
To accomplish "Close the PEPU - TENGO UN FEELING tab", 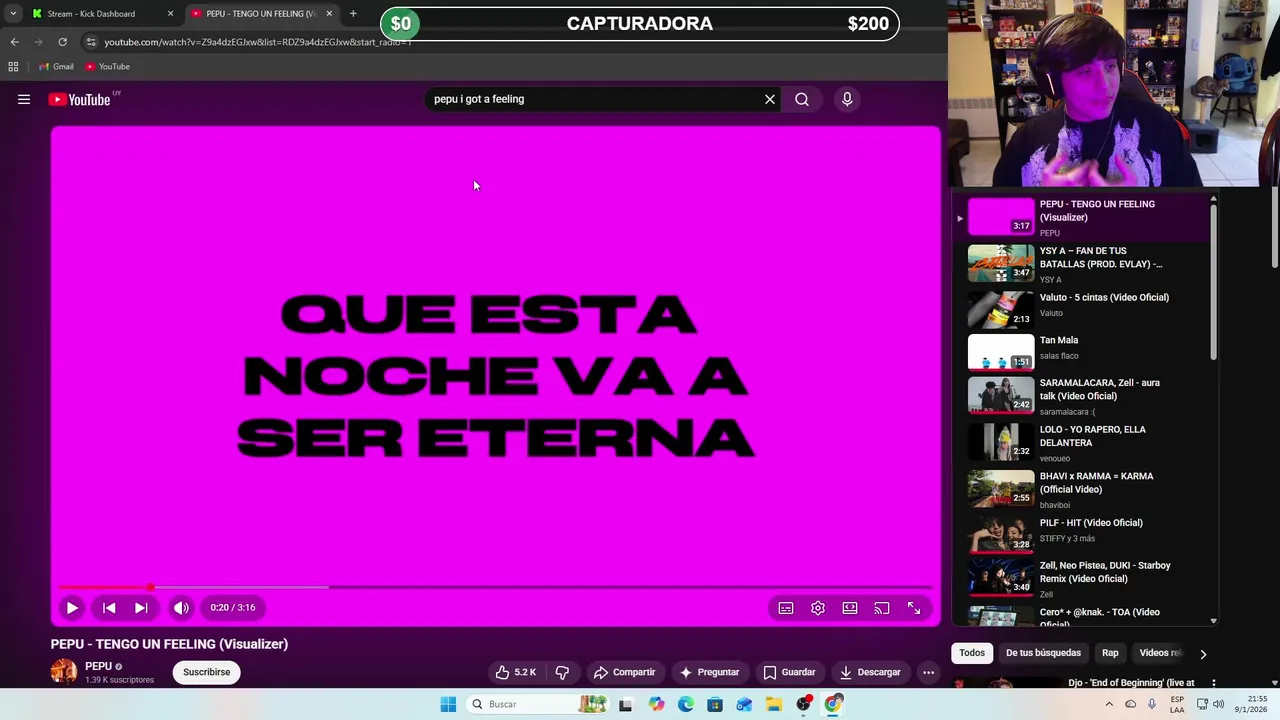I will (x=329, y=14).
